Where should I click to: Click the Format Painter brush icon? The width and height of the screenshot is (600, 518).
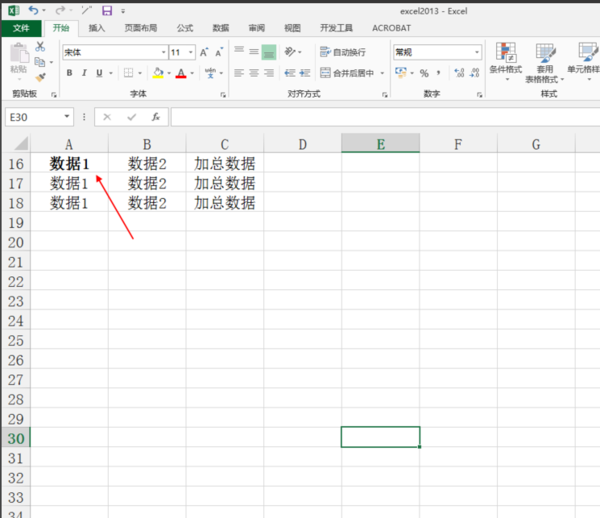[x=40, y=78]
